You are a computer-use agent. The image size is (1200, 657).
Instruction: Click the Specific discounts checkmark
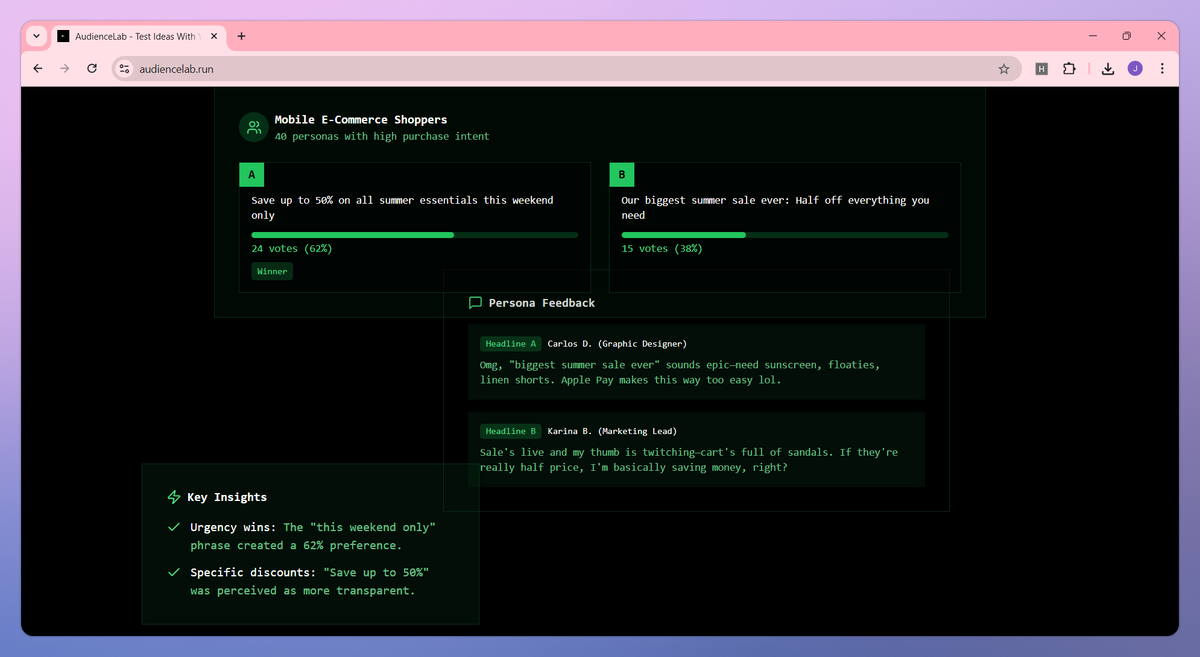[174, 573]
